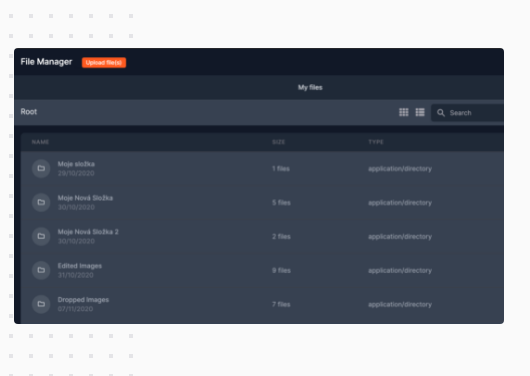Click the 07/11/2020 date text
The image size is (530, 376).
tap(75, 309)
